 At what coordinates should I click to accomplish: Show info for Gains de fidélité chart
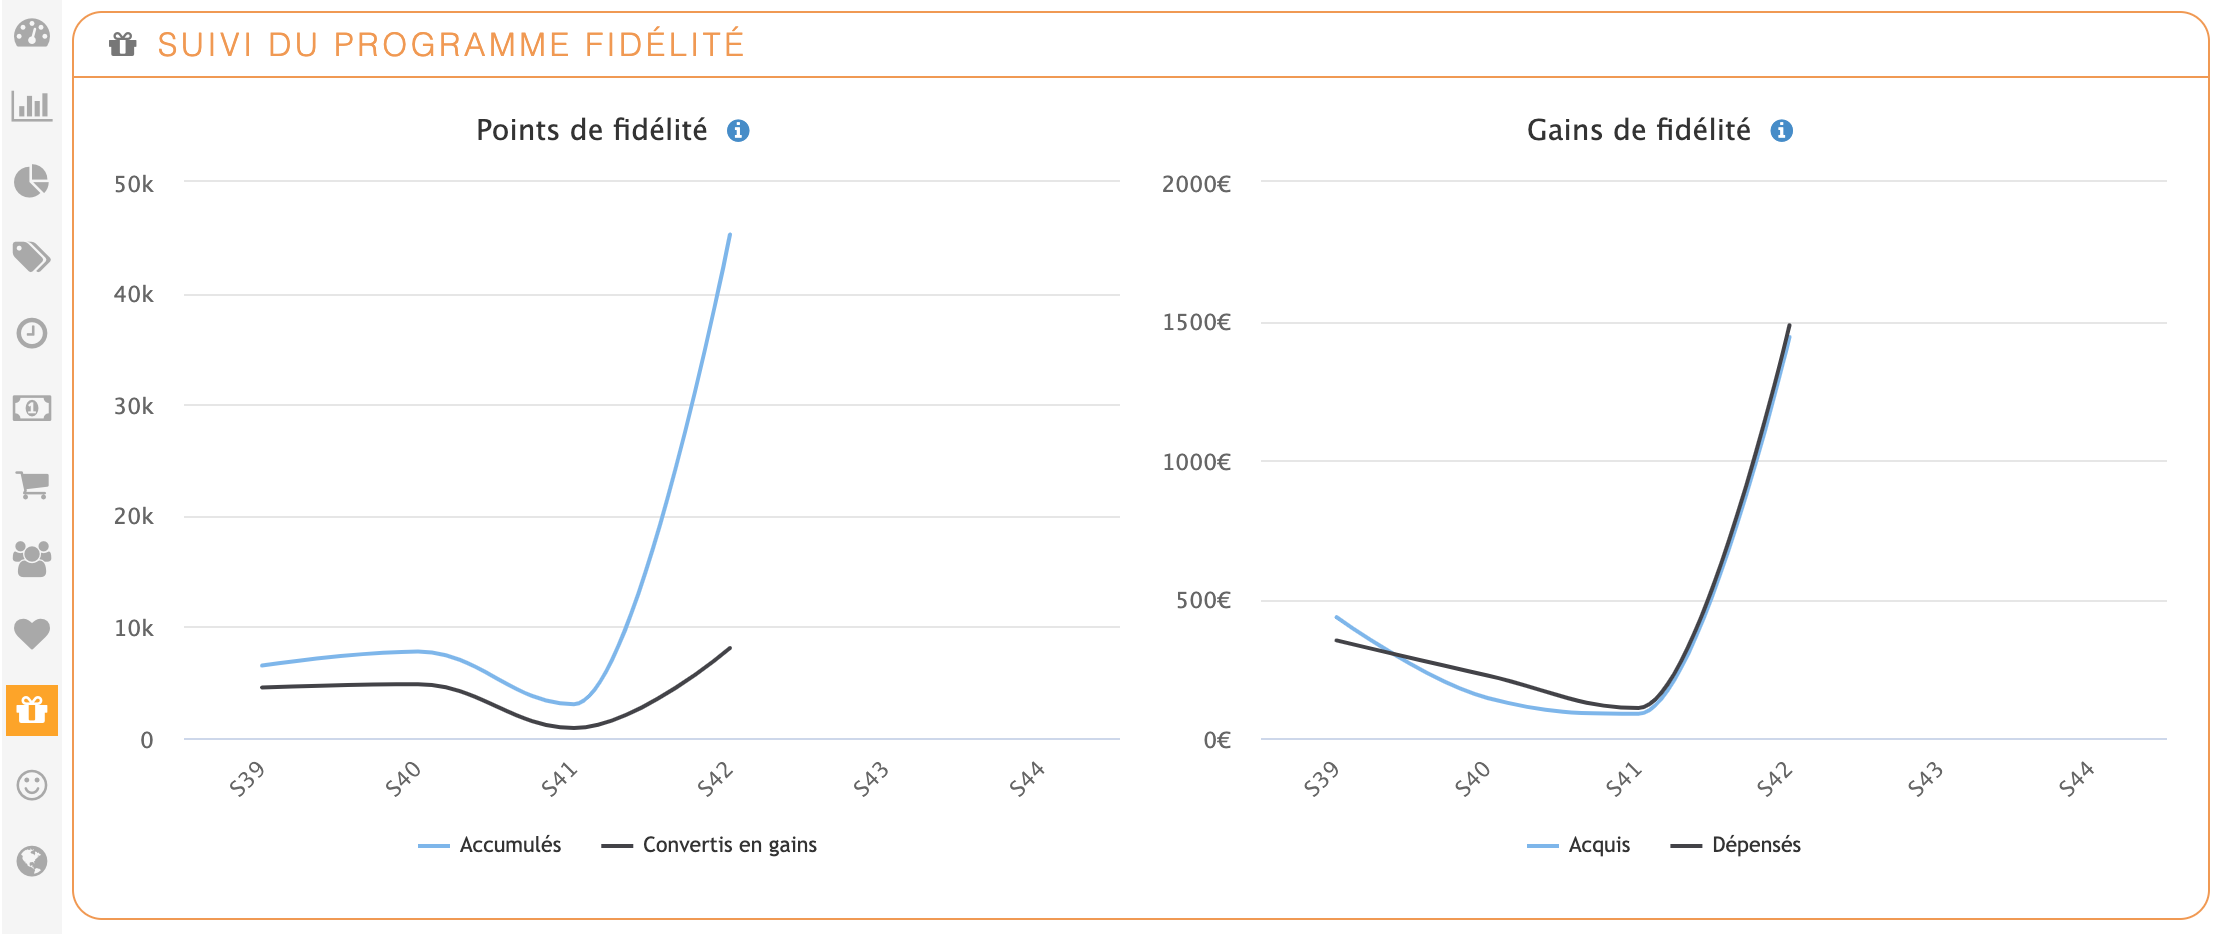point(1781,131)
